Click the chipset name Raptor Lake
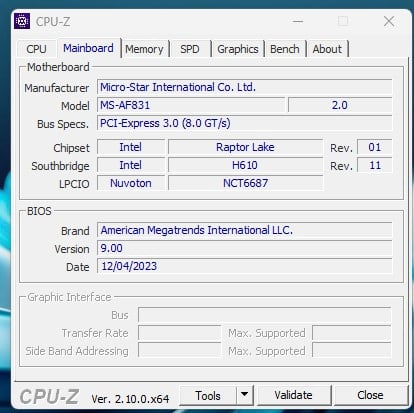 point(245,147)
